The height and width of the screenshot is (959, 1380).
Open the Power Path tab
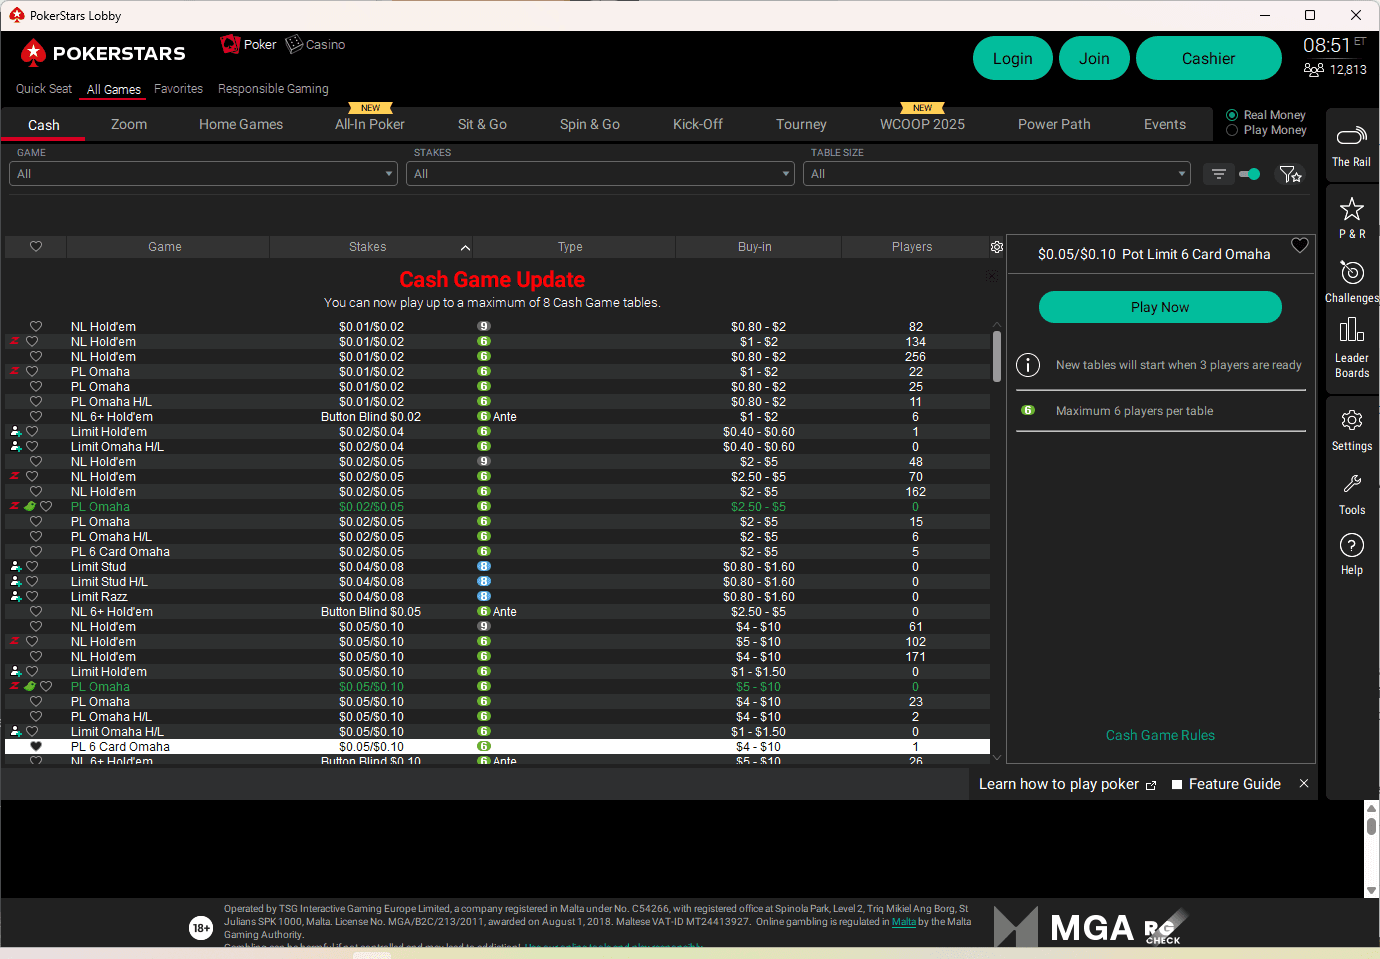point(1054,125)
